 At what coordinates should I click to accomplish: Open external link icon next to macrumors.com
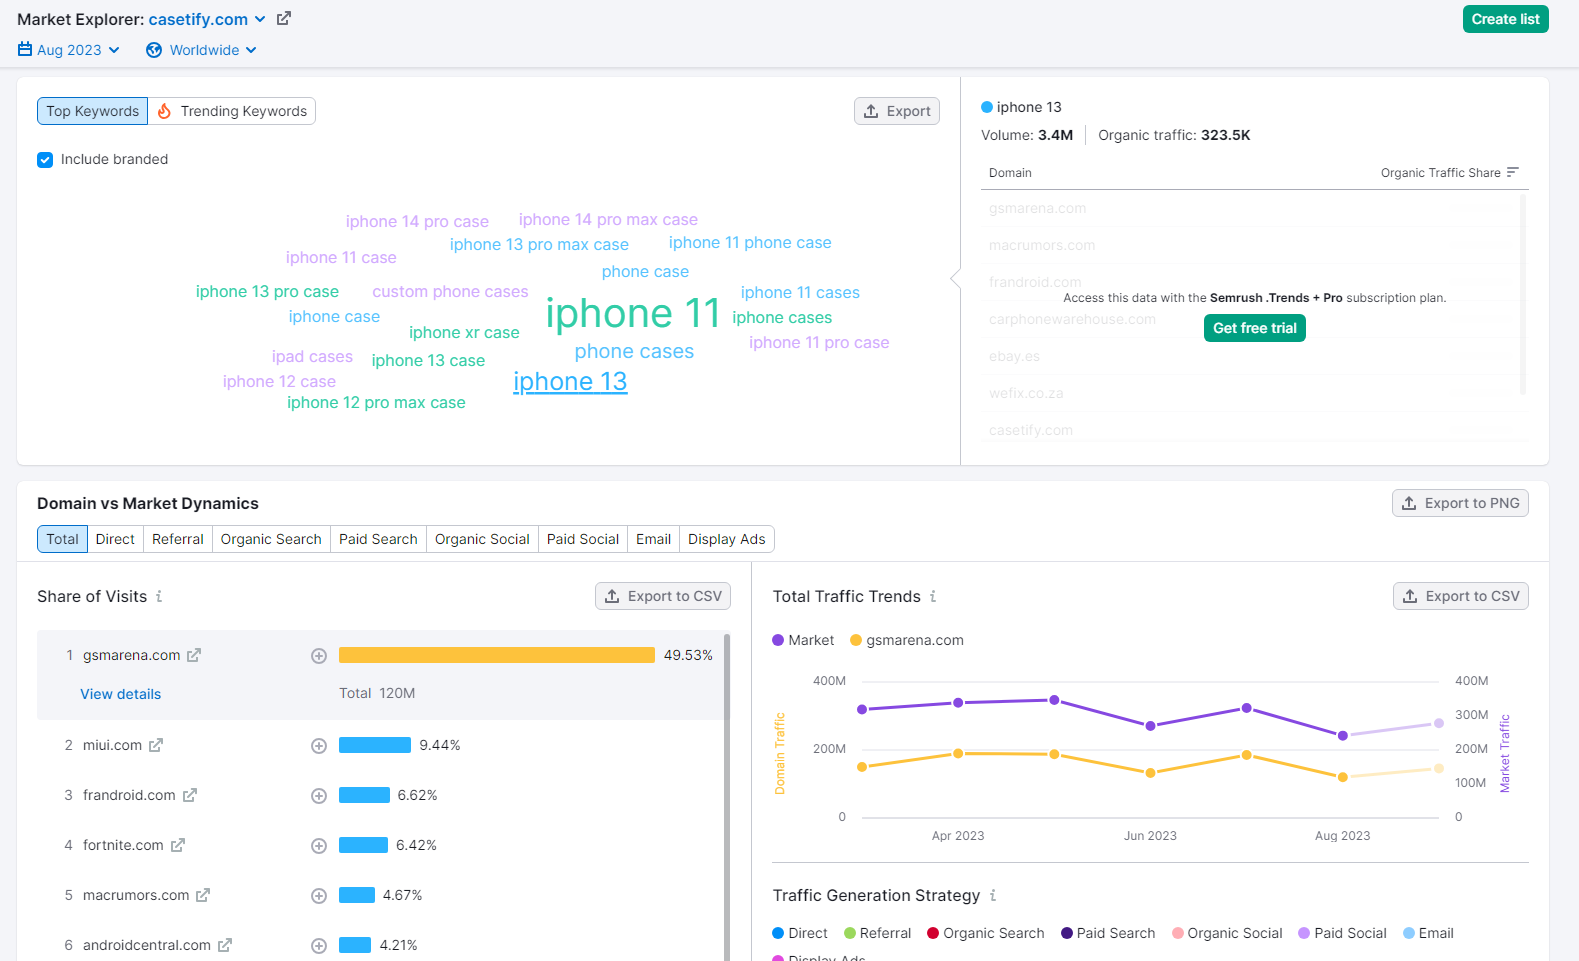click(203, 895)
